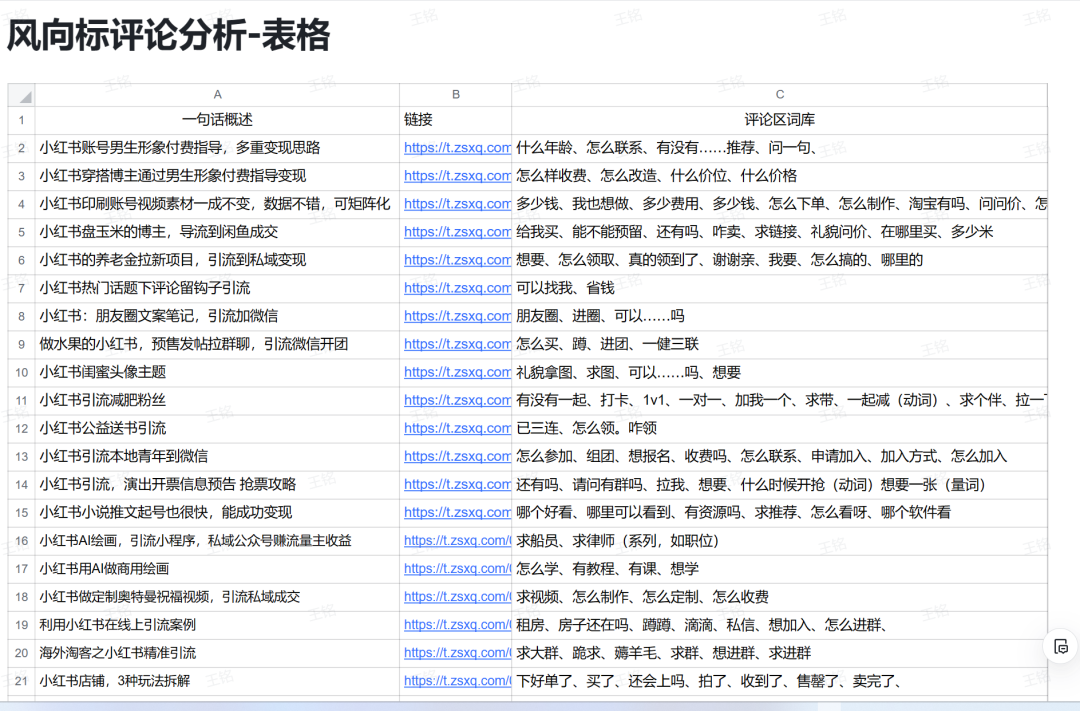
Task: Open the link in row 13 (引流本地青年)
Action: (457, 456)
